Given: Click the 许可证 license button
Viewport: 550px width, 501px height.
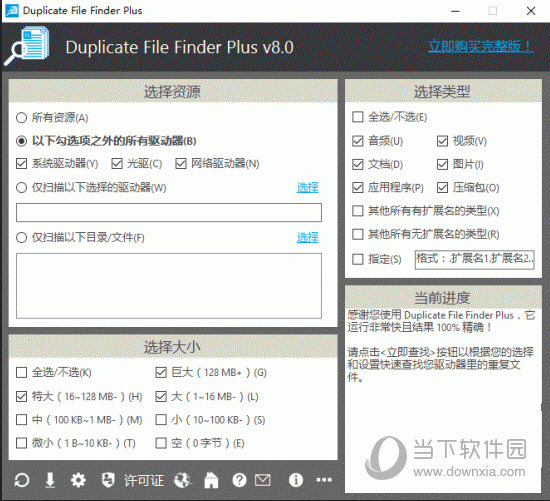Looking at the screenshot, I should tap(144, 481).
